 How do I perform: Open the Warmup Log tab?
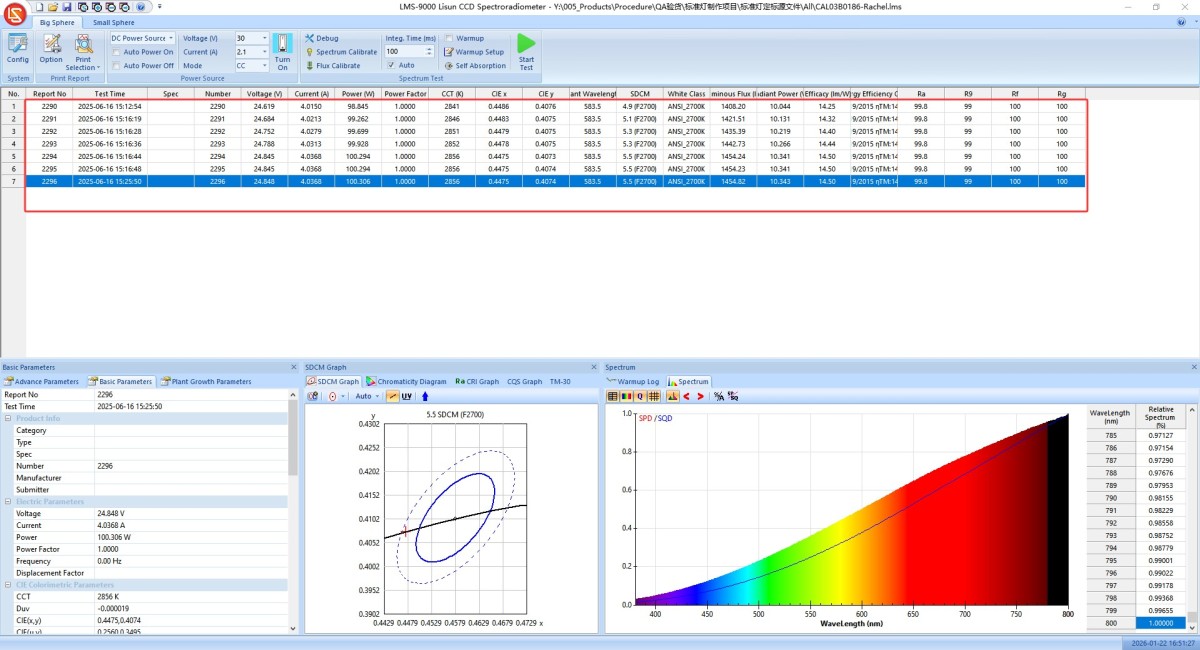tap(633, 381)
